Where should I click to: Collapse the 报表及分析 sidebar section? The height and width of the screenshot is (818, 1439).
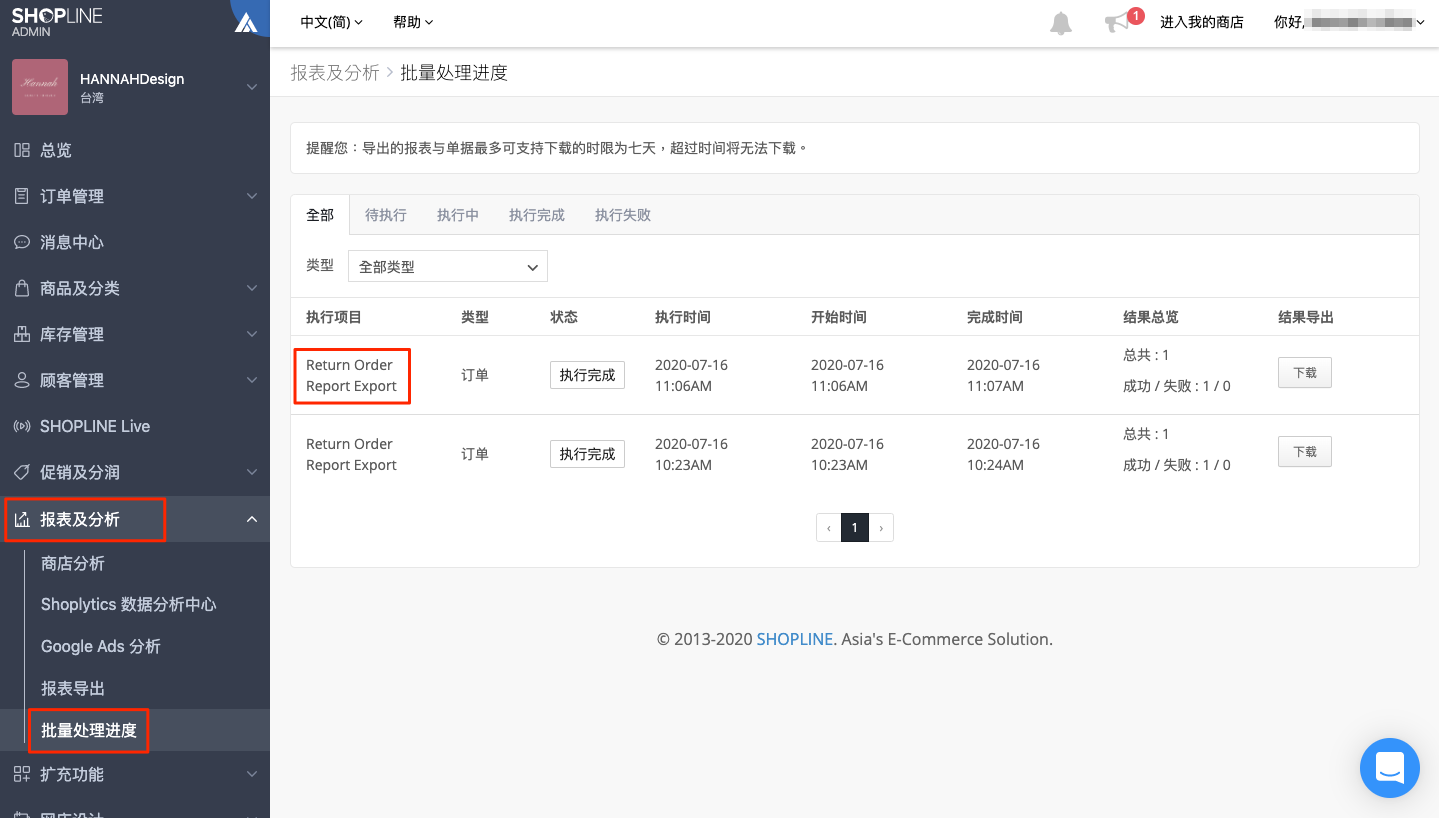135,519
